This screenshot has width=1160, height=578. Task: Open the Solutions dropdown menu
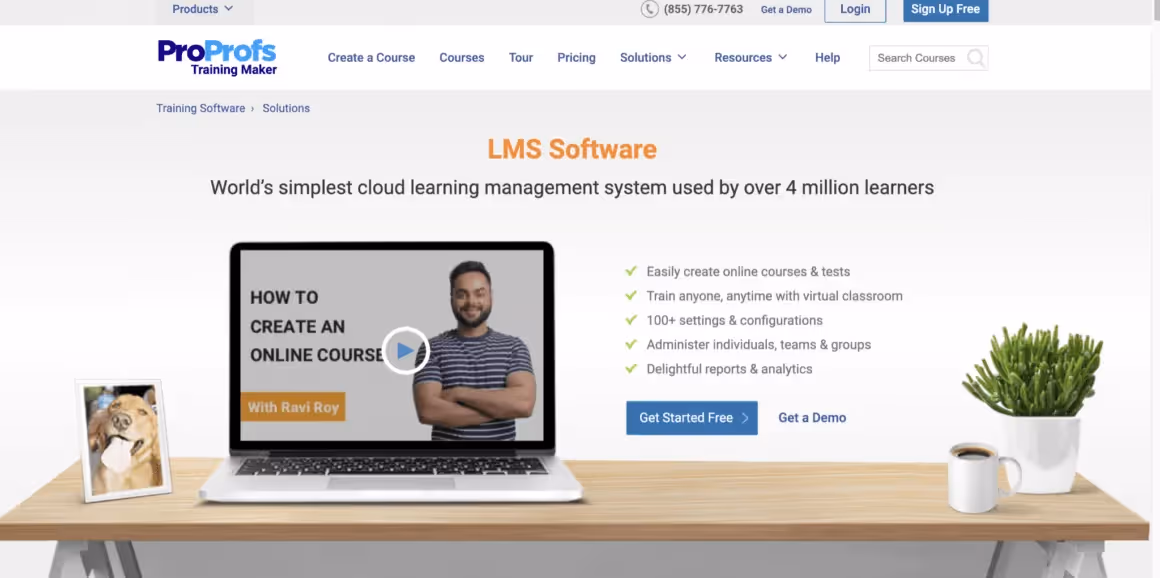point(653,58)
